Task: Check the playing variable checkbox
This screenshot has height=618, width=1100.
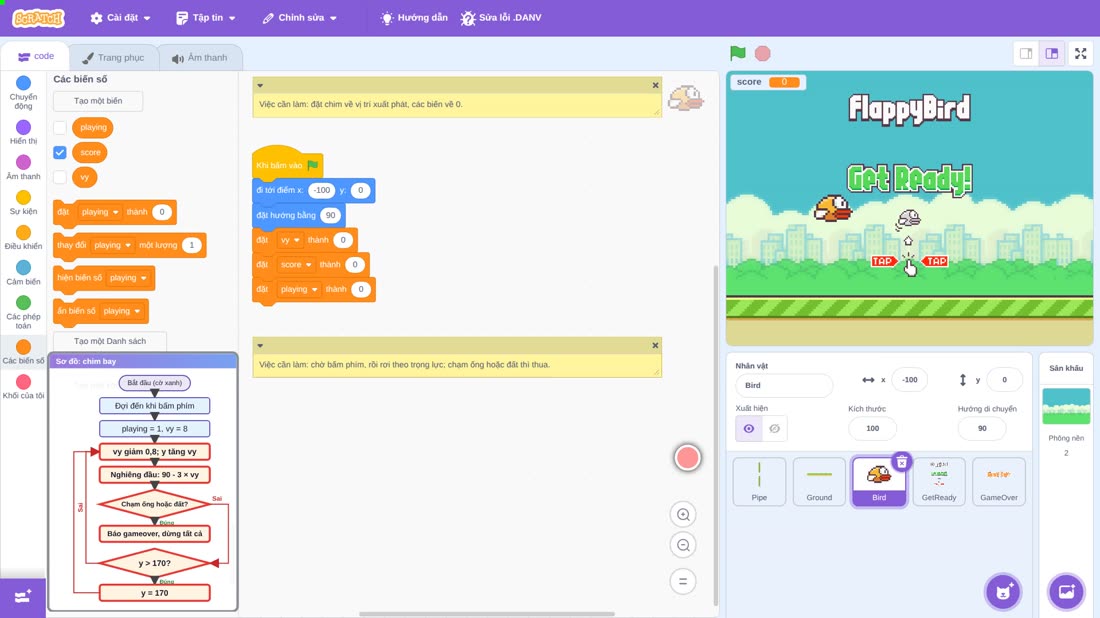Action: (60, 128)
